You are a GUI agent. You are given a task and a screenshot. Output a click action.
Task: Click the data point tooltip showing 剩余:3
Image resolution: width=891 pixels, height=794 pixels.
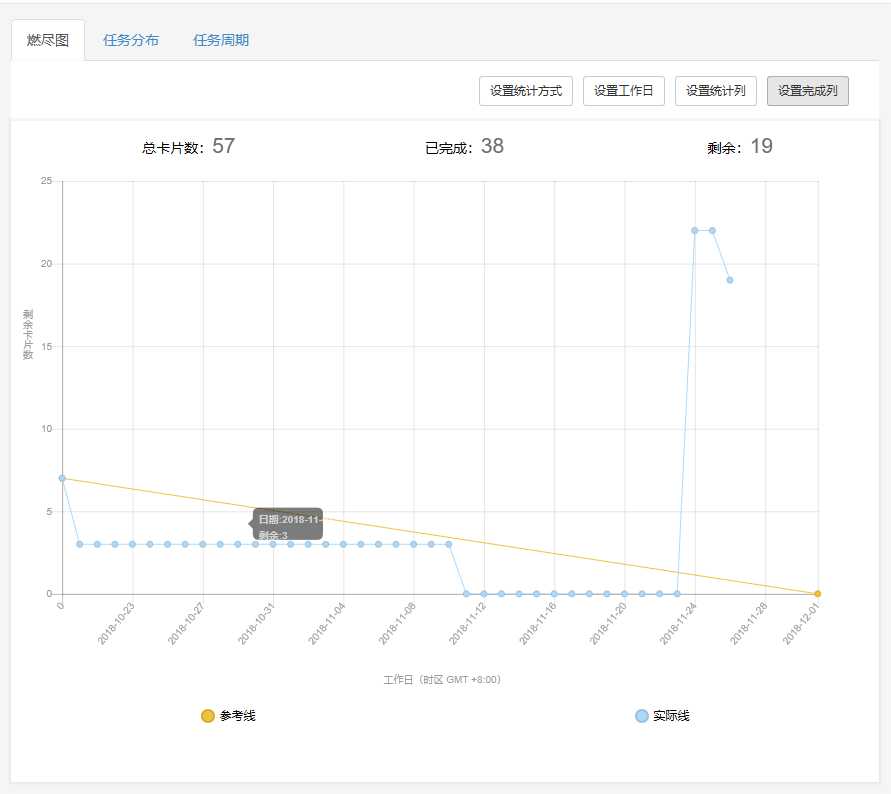click(x=288, y=524)
